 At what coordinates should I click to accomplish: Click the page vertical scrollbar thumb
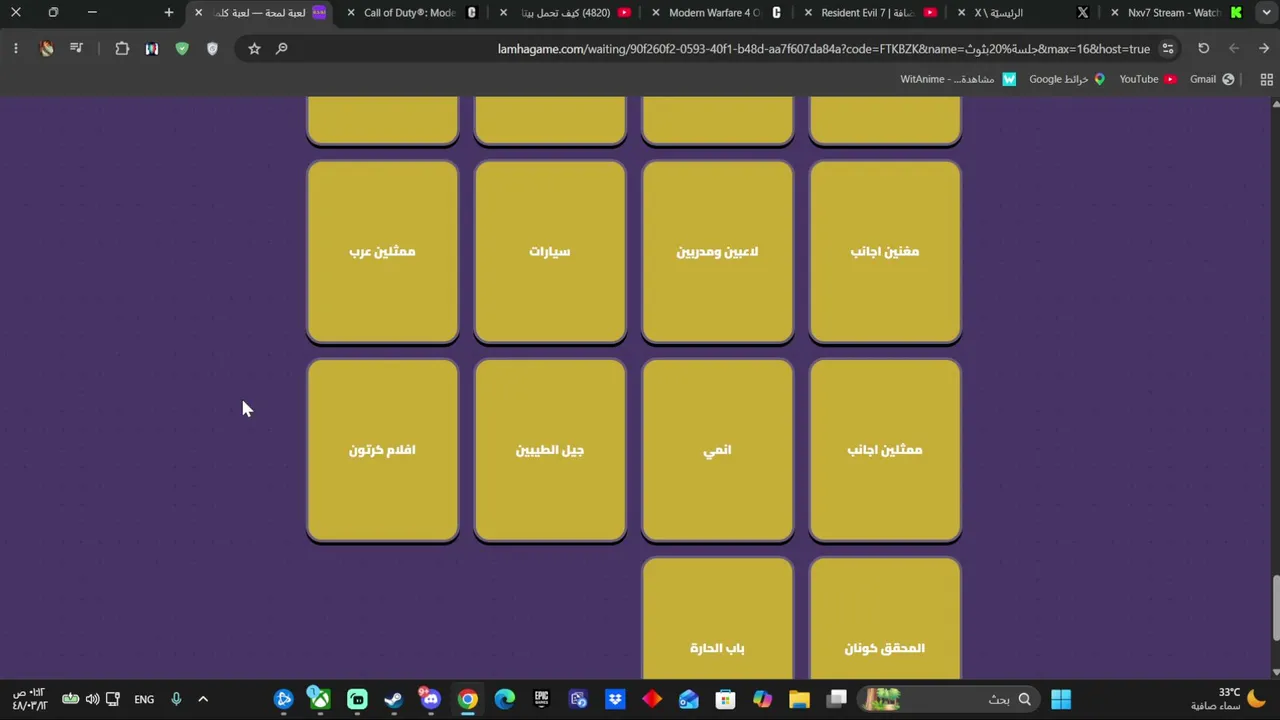pos(1275,607)
